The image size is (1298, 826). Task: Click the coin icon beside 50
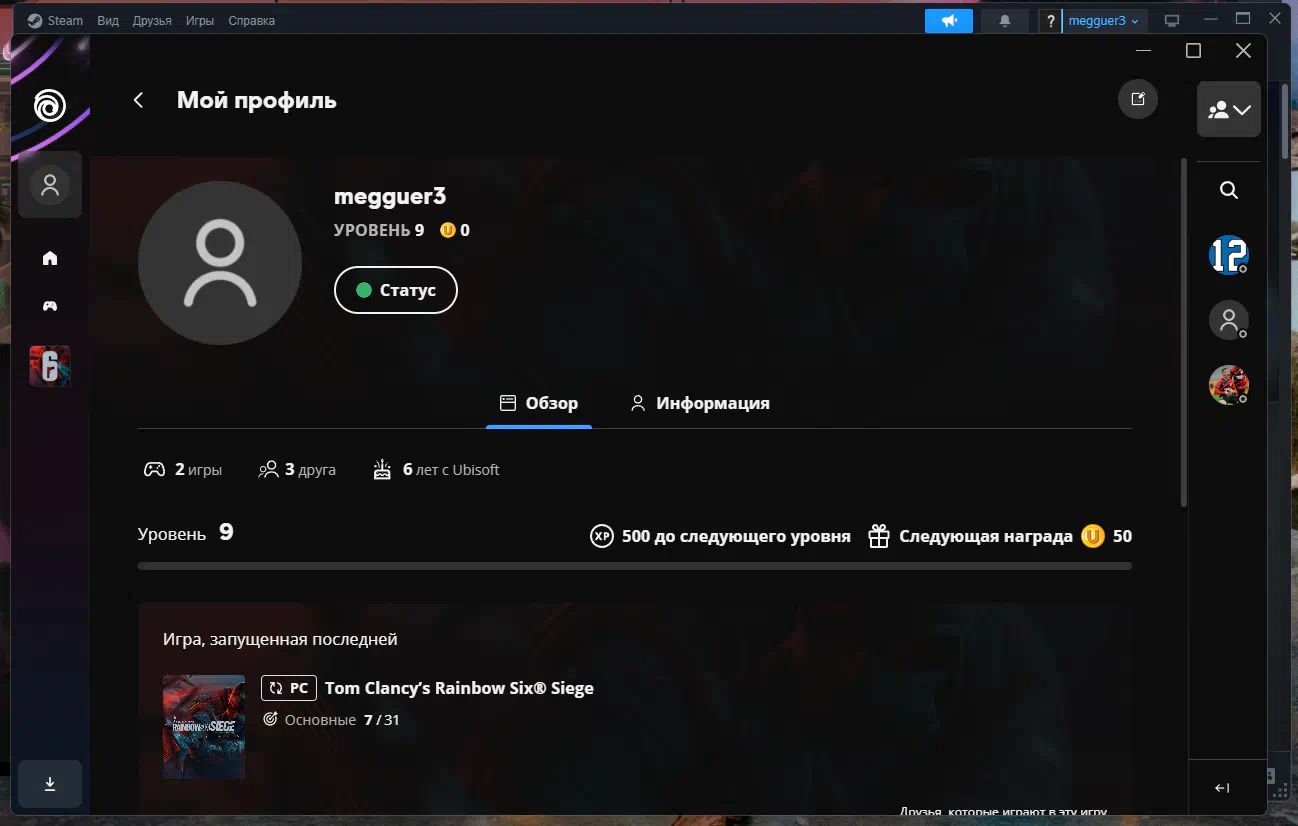pyautogui.click(x=1093, y=537)
